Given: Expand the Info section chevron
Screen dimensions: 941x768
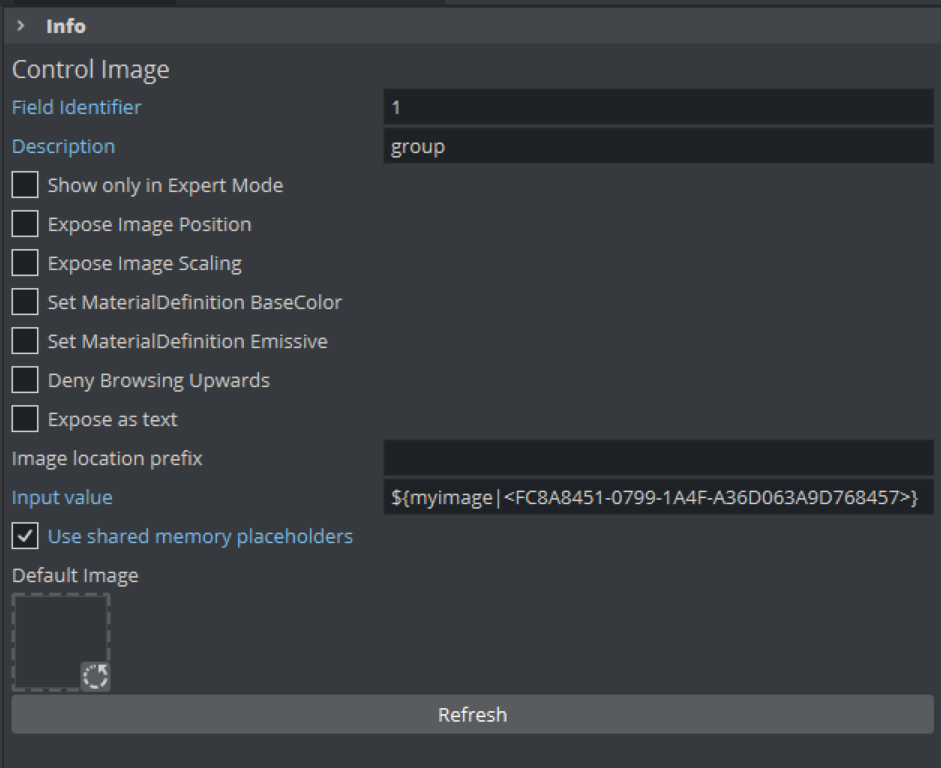Looking at the screenshot, I should [21, 26].
